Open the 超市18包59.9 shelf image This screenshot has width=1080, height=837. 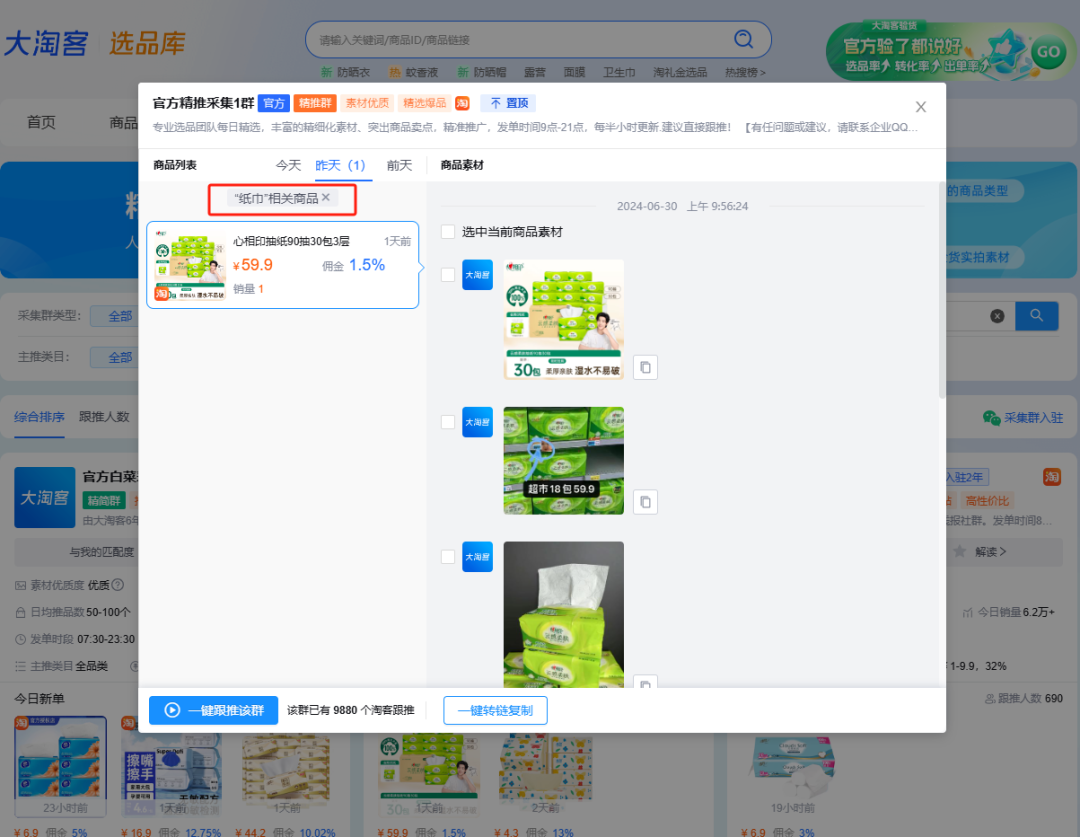point(563,461)
